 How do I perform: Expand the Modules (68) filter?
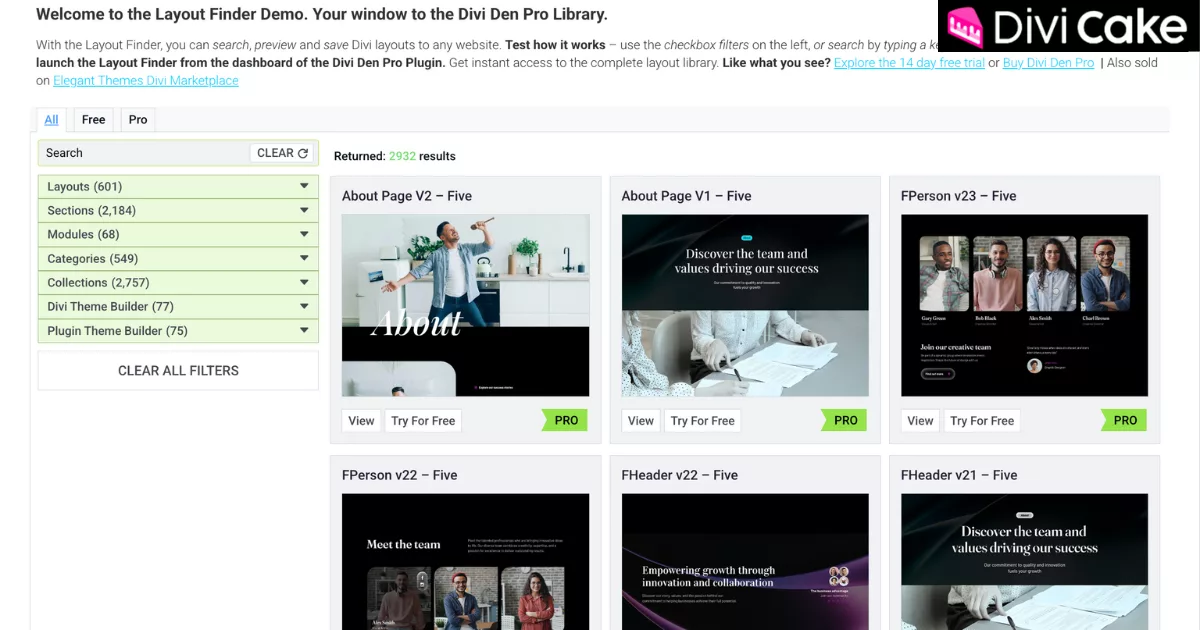pos(178,235)
